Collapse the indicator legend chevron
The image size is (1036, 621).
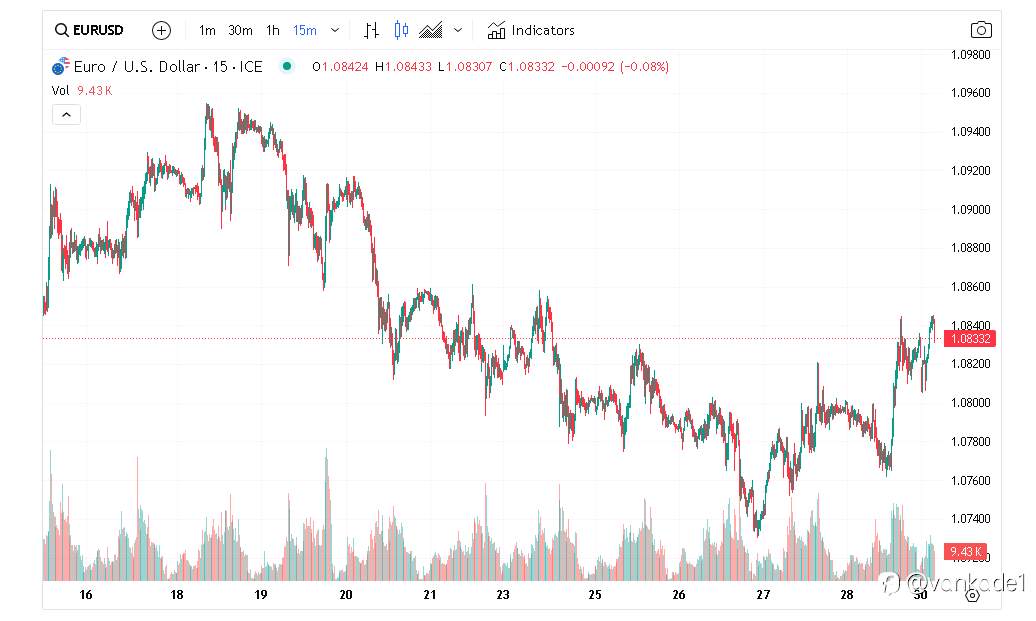[66, 115]
